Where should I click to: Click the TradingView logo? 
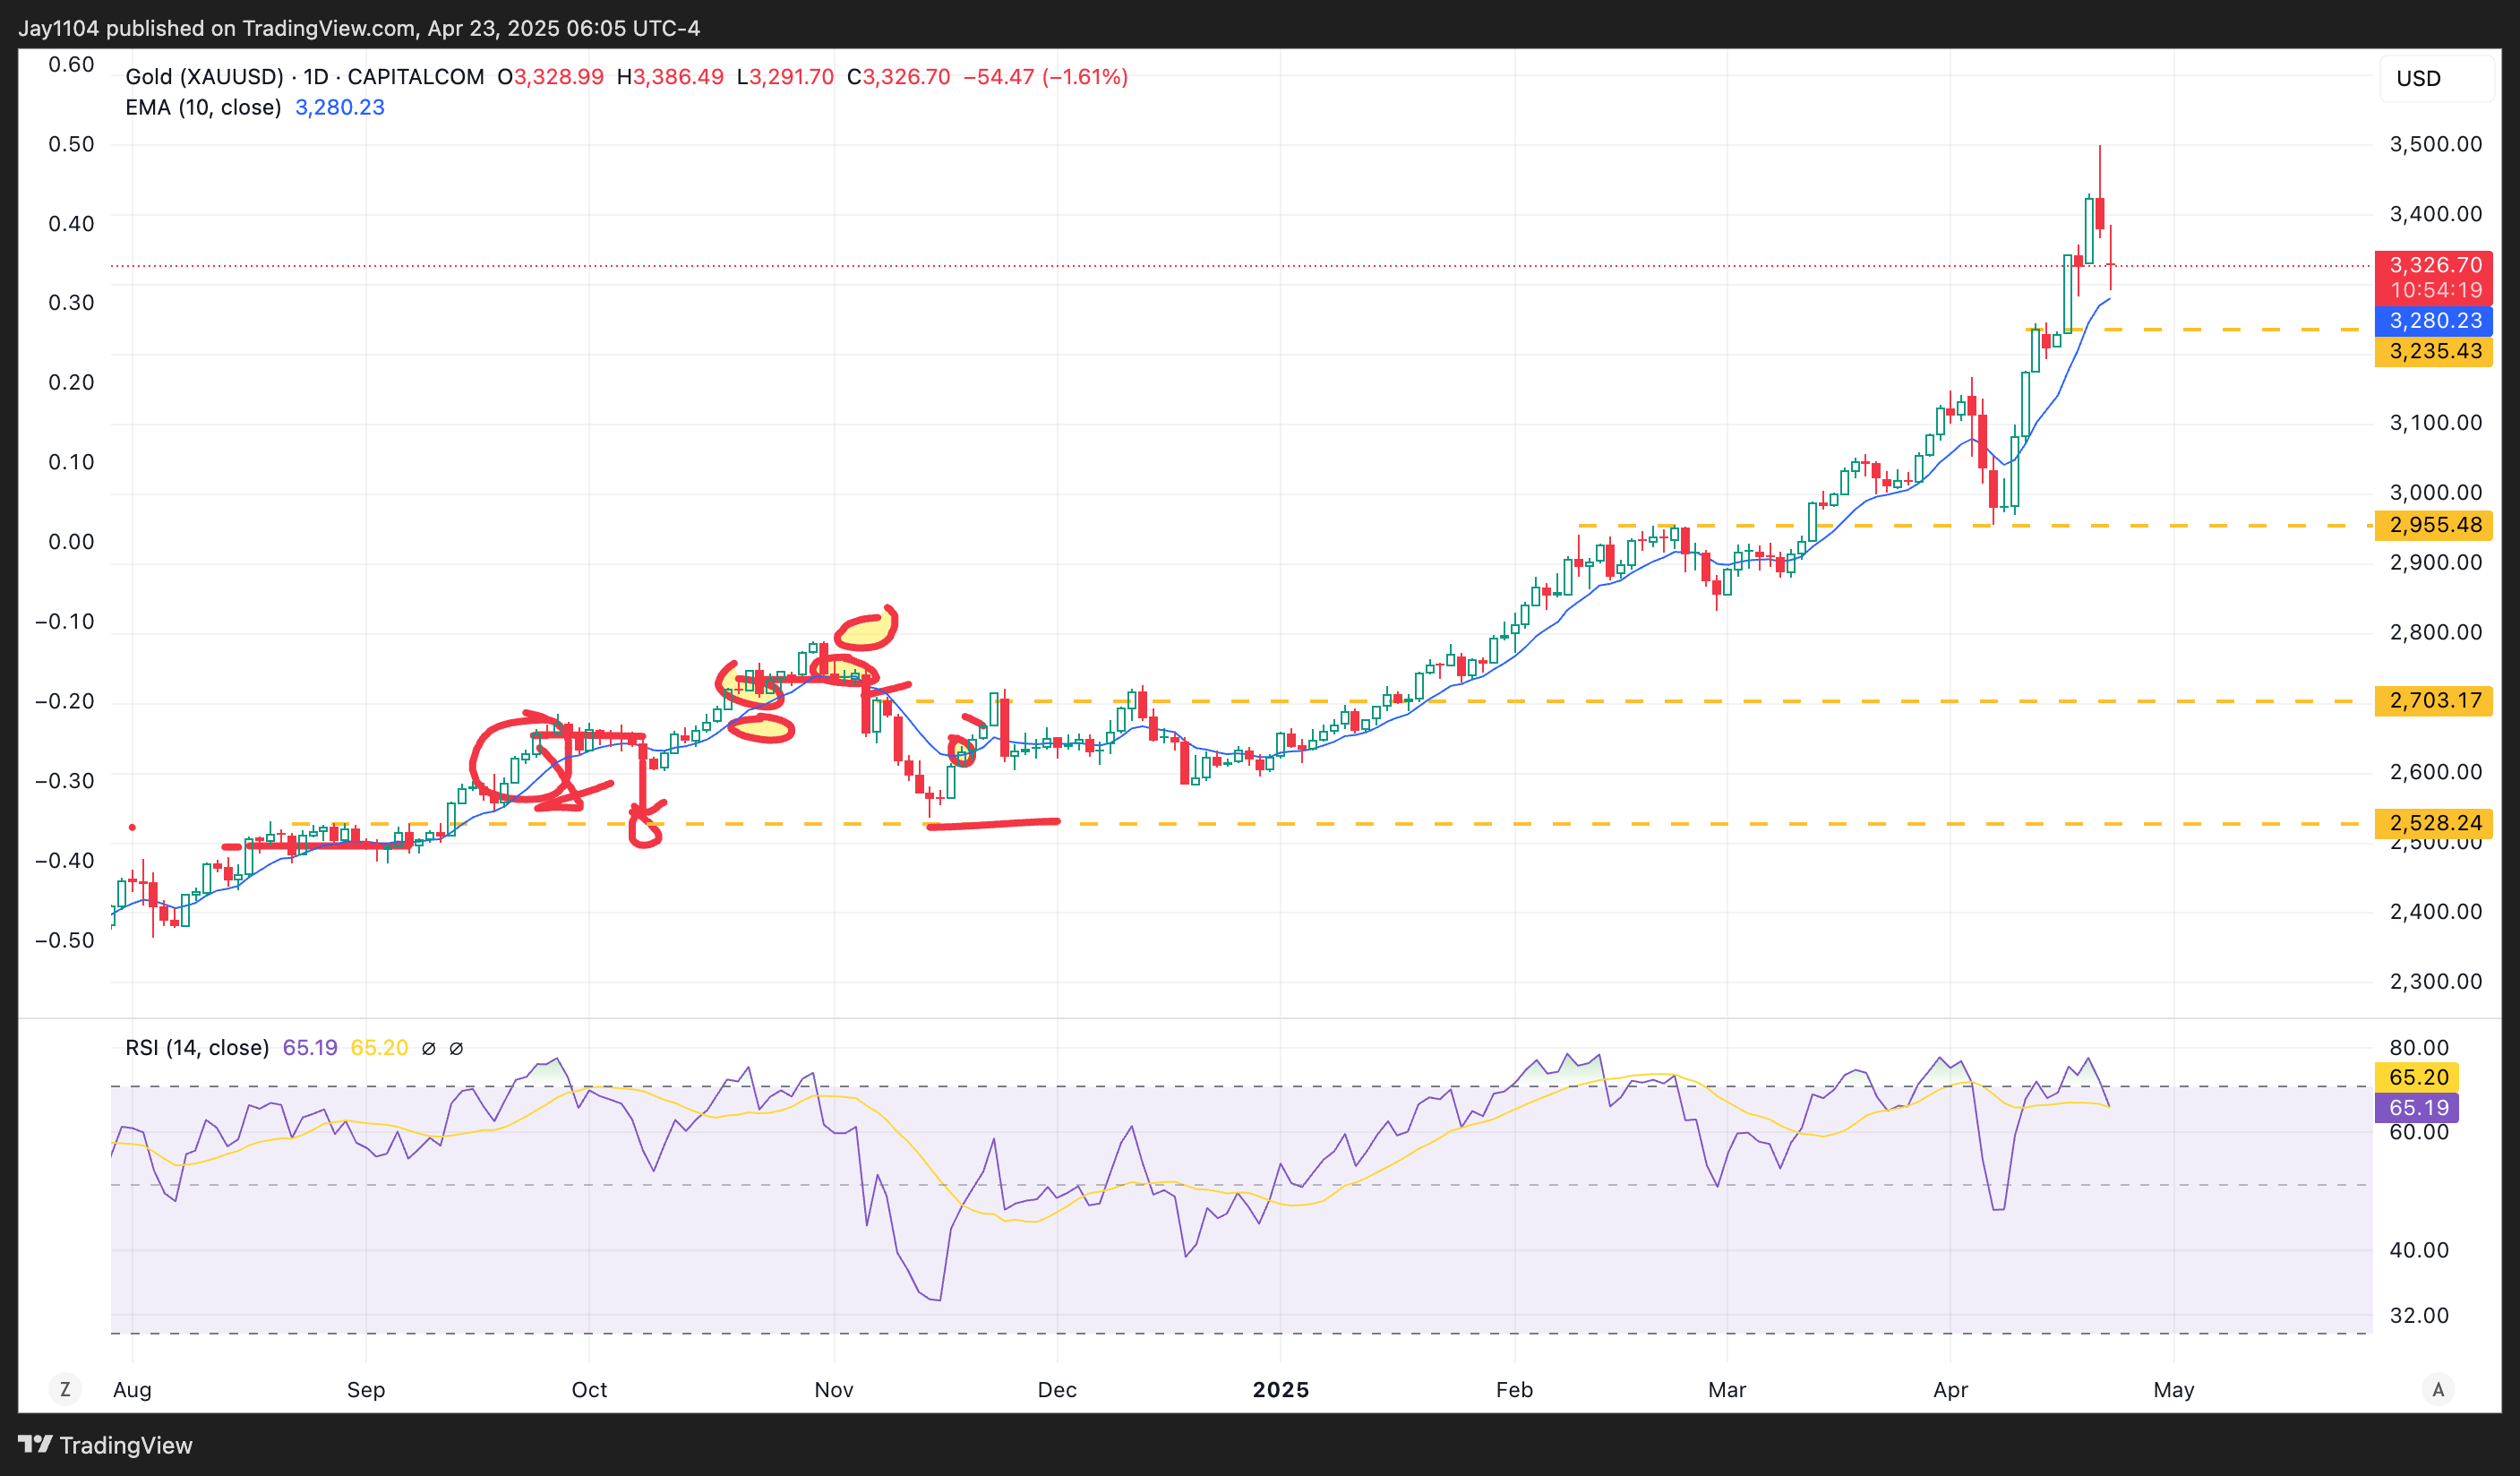(x=105, y=1445)
